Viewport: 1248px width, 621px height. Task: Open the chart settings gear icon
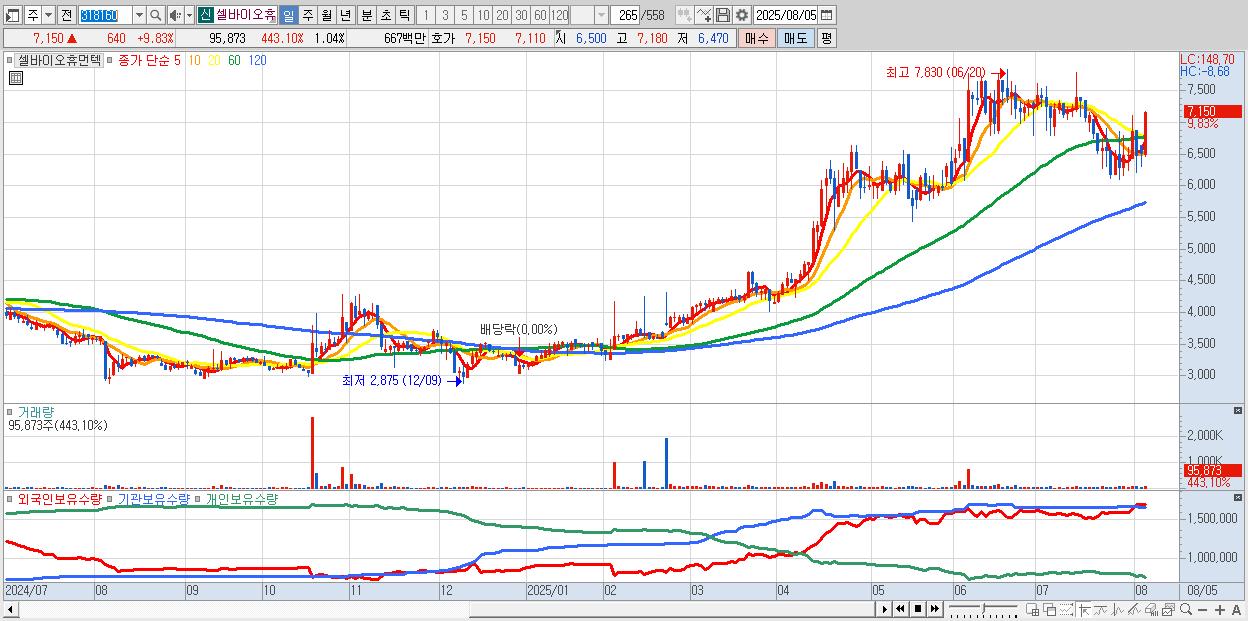[741, 15]
